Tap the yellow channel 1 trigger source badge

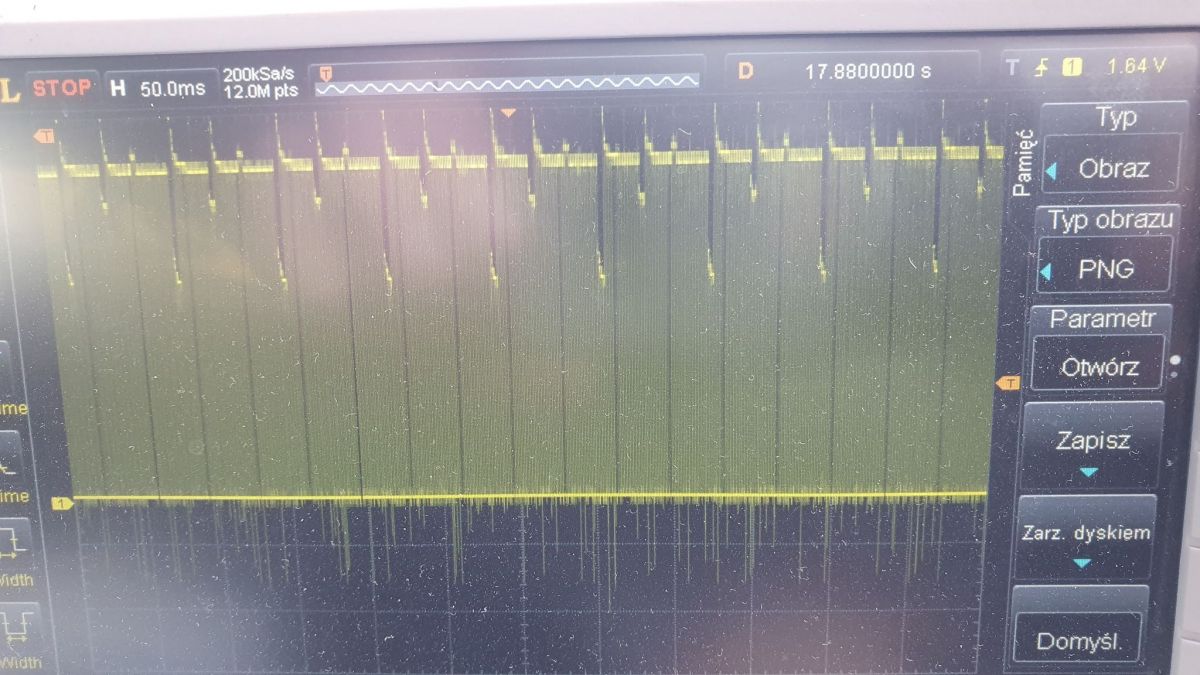coord(1072,68)
